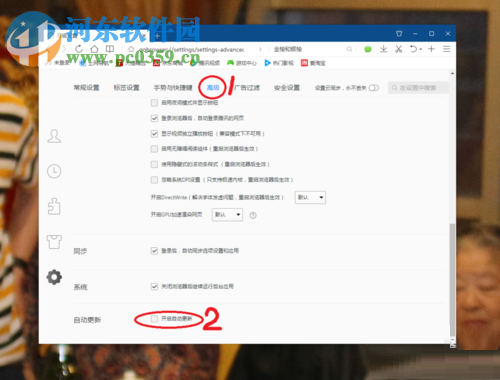The height and width of the screenshot is (380, 500).
Task: Click the 自动更新 section label
Action: 87,320
